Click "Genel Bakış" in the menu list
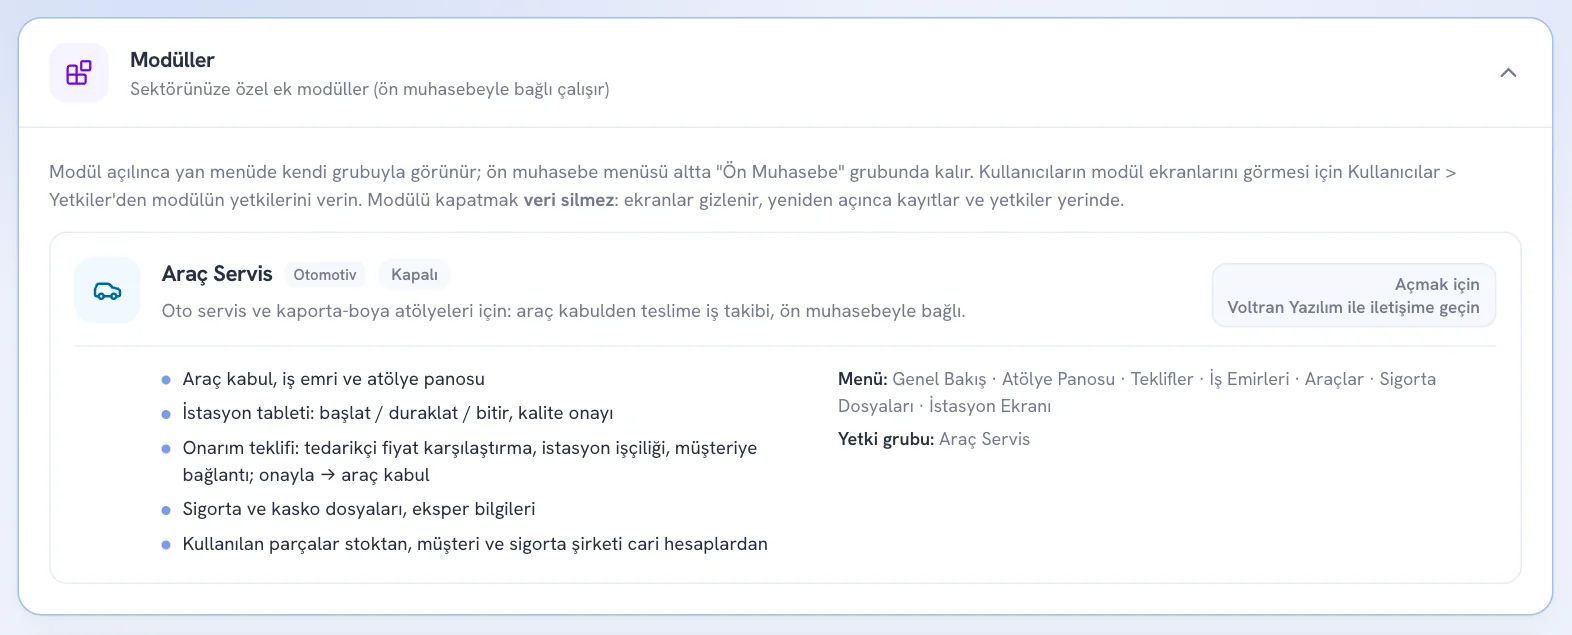 tap(939, 379)
